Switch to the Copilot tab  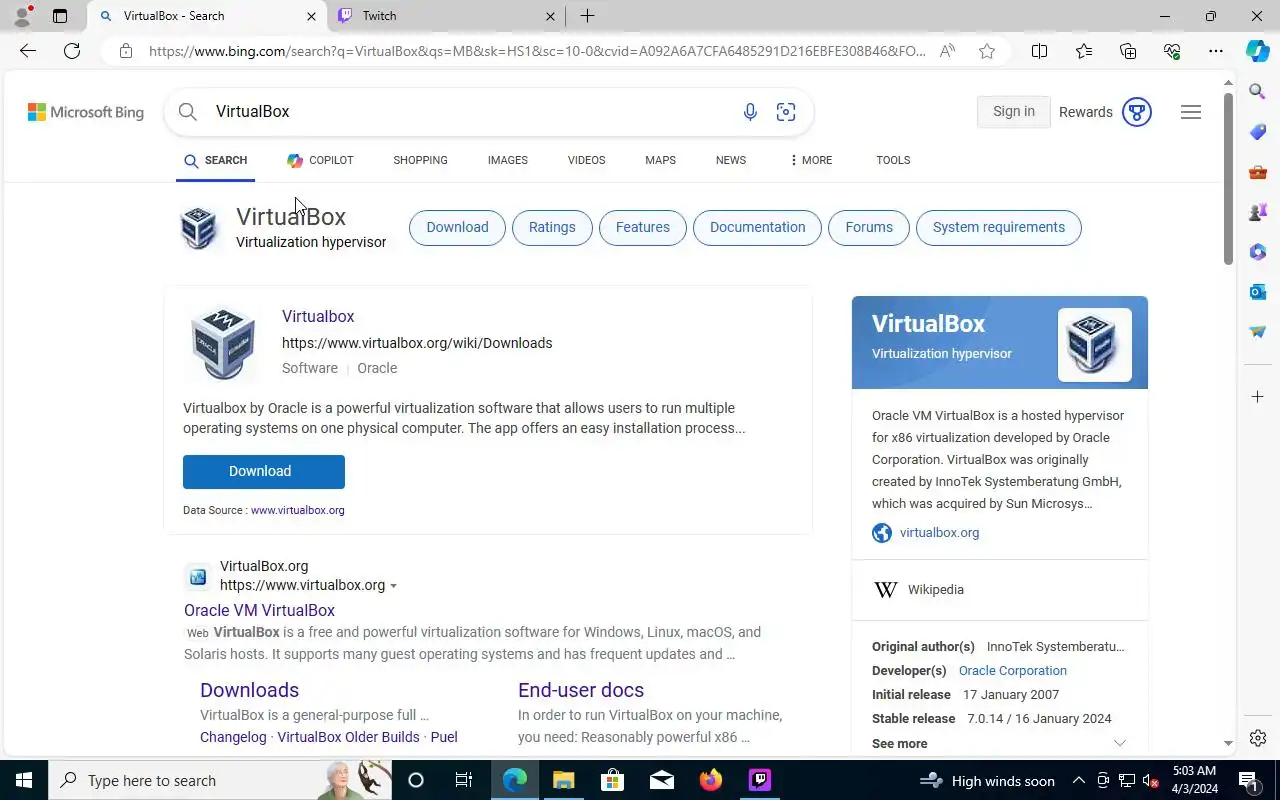[x=320, y=160]
